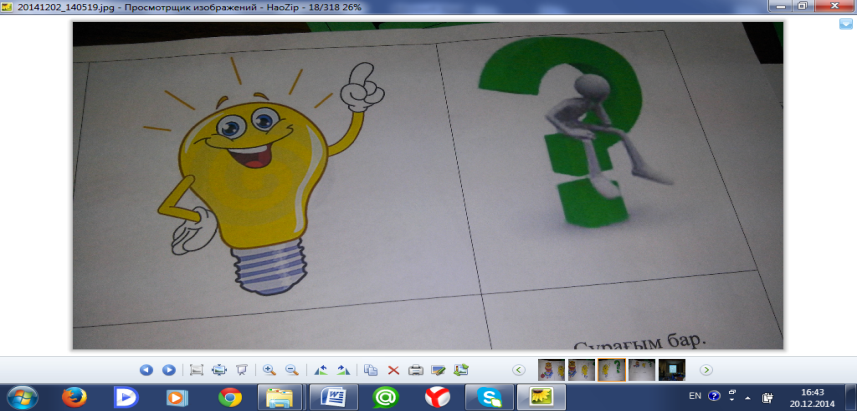The height and width of the screenshot is (411, 857).
Task: Print the current image
Action: (x=416, y=370)
